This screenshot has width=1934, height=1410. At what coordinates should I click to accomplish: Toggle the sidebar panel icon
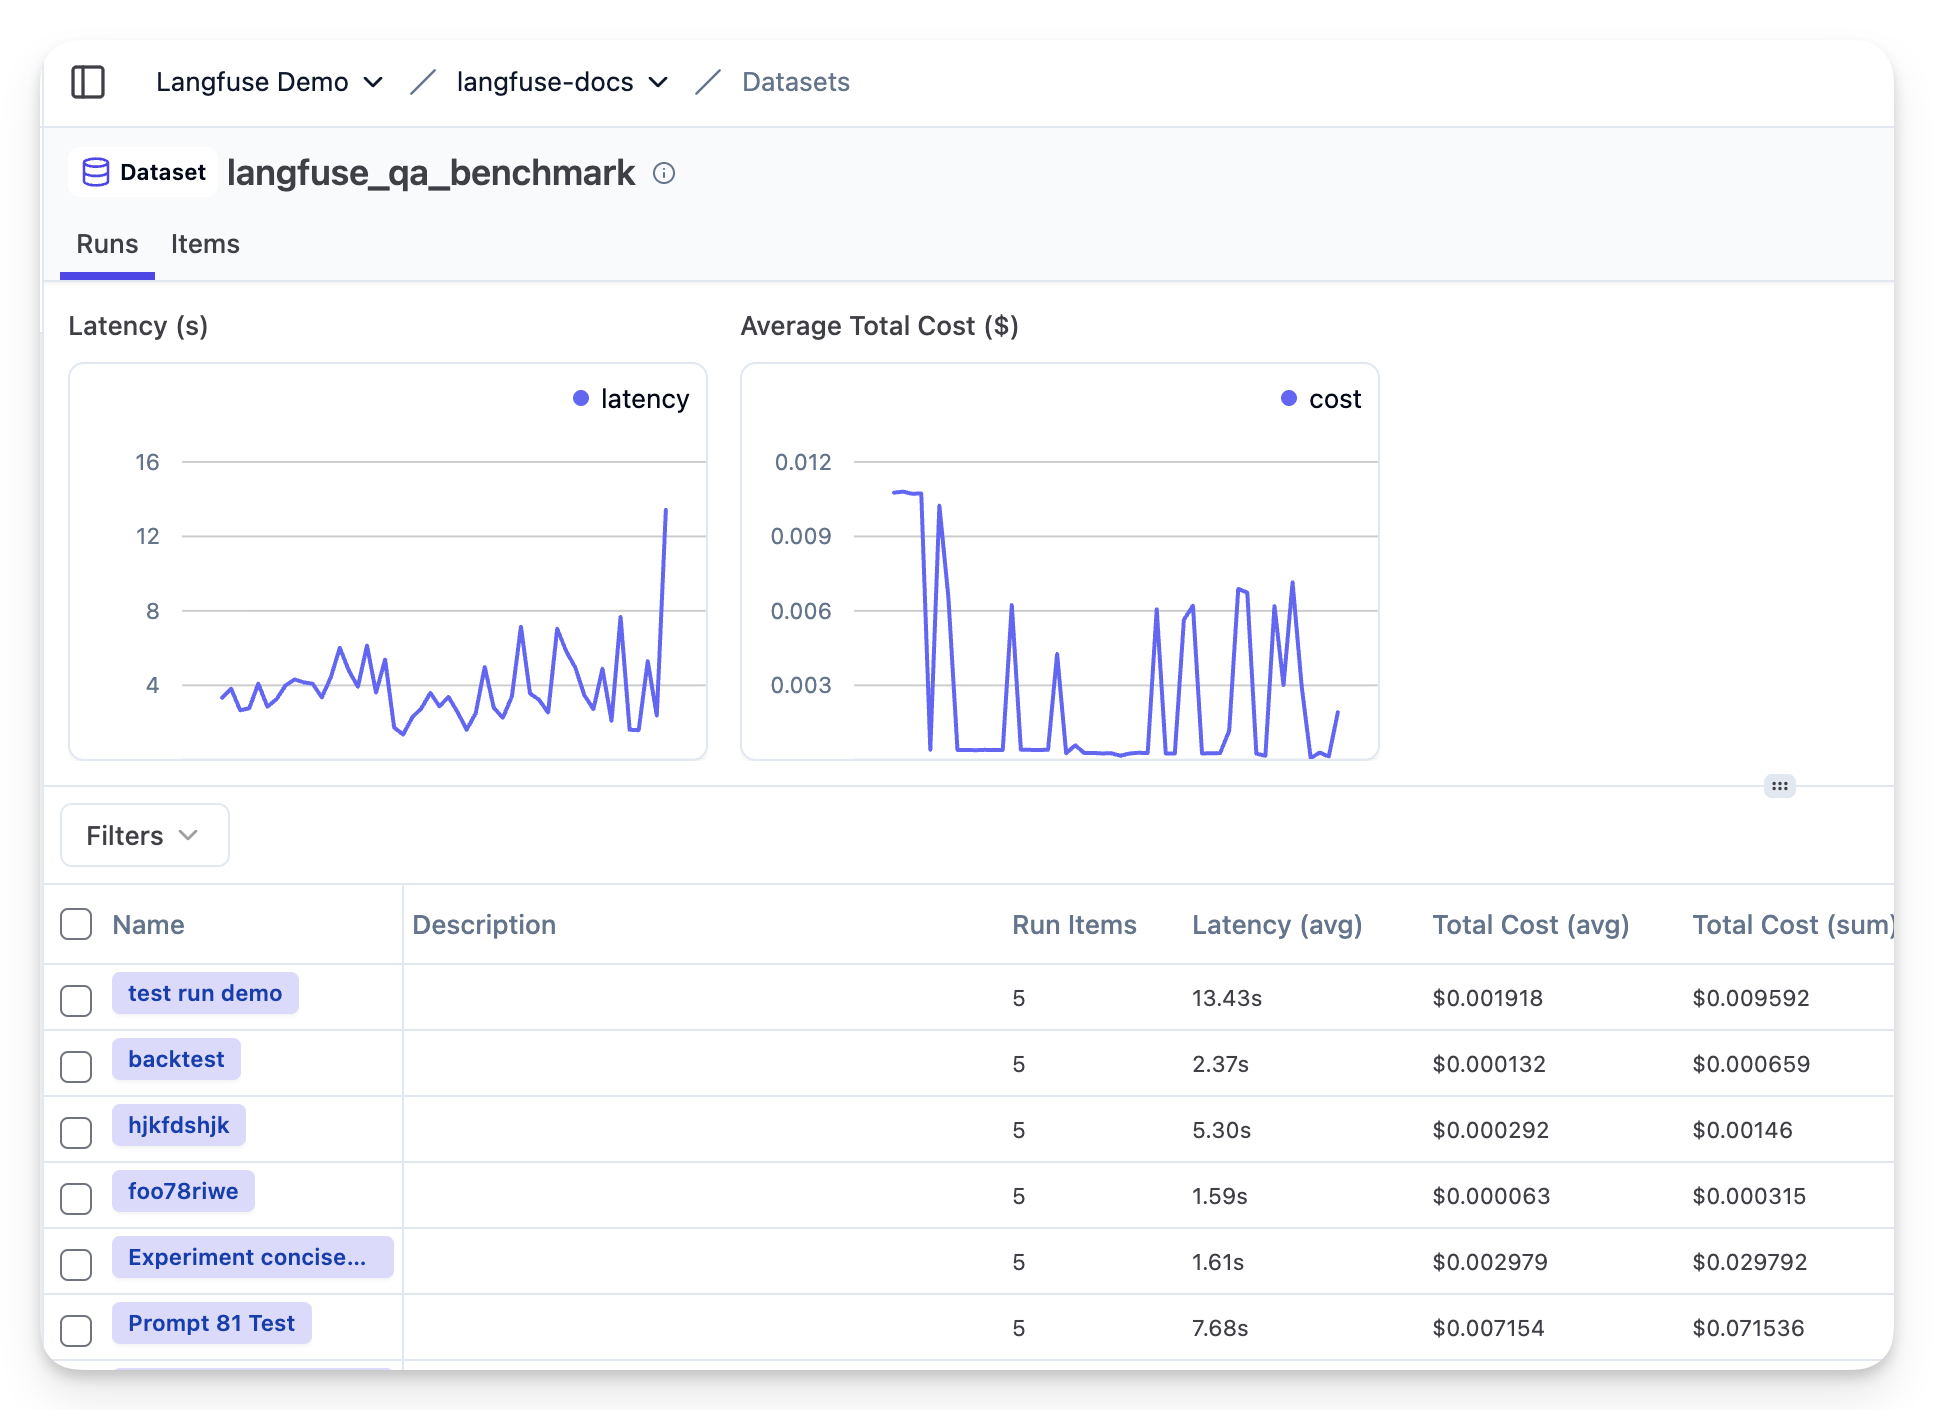88,82
